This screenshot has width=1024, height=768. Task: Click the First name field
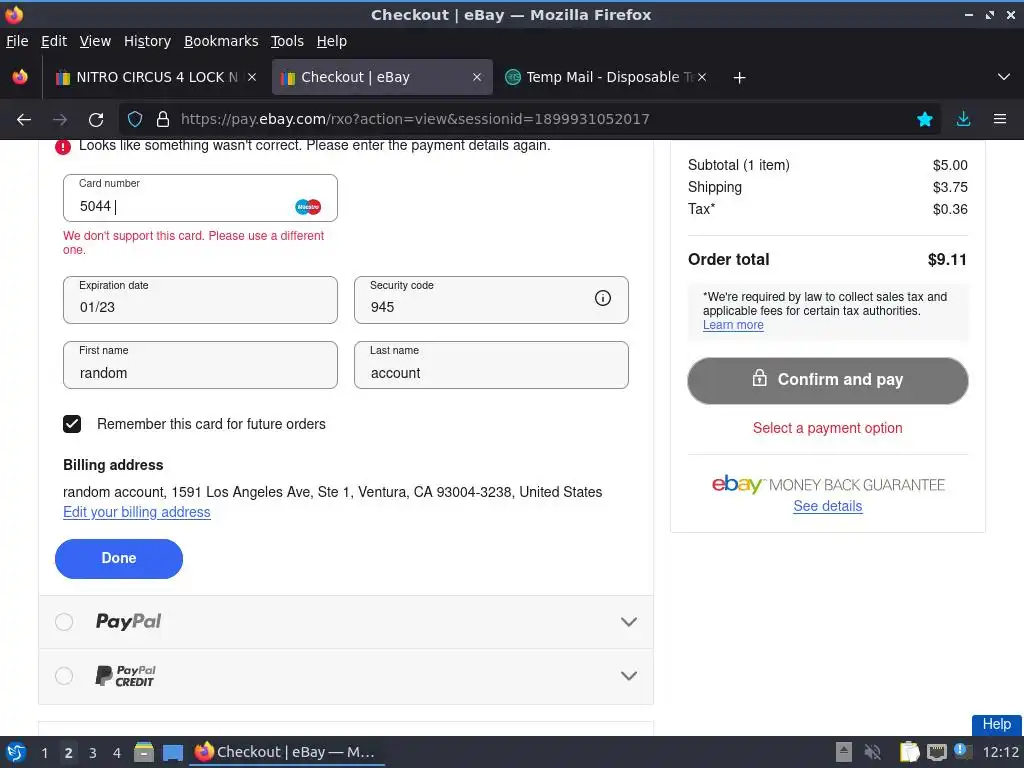(x=200, y=365)
